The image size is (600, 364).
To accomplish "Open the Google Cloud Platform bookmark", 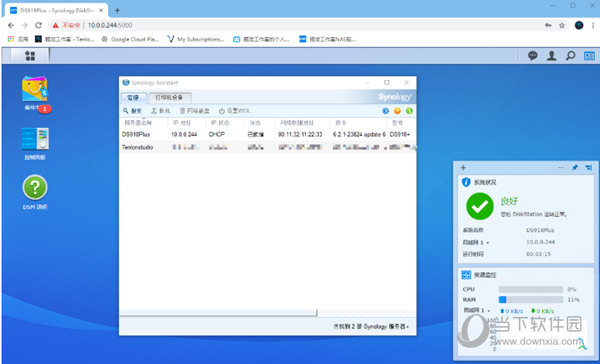I will pos(130,39).
